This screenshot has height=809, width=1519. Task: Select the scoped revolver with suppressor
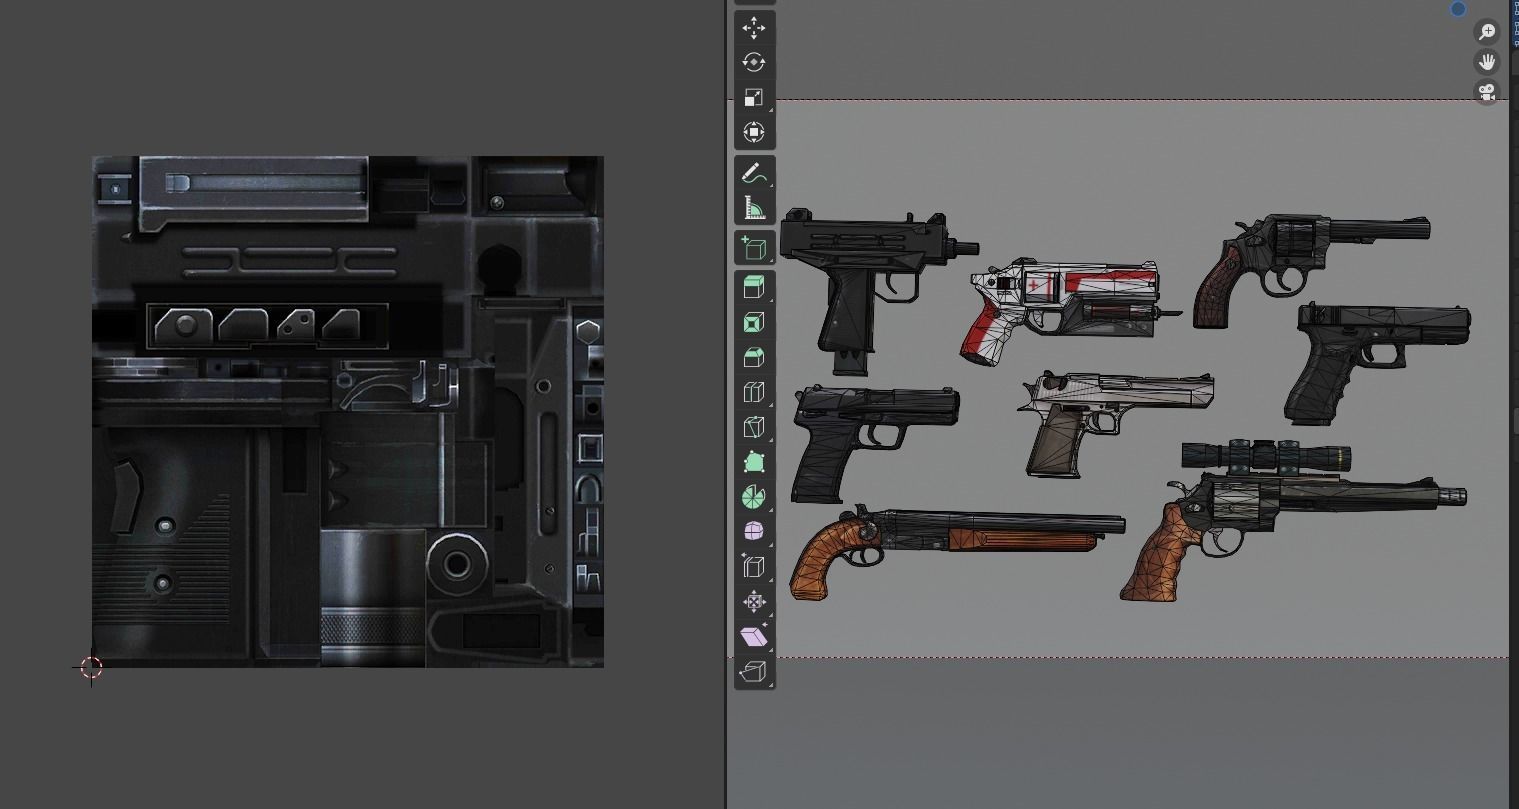[1292, 520]
